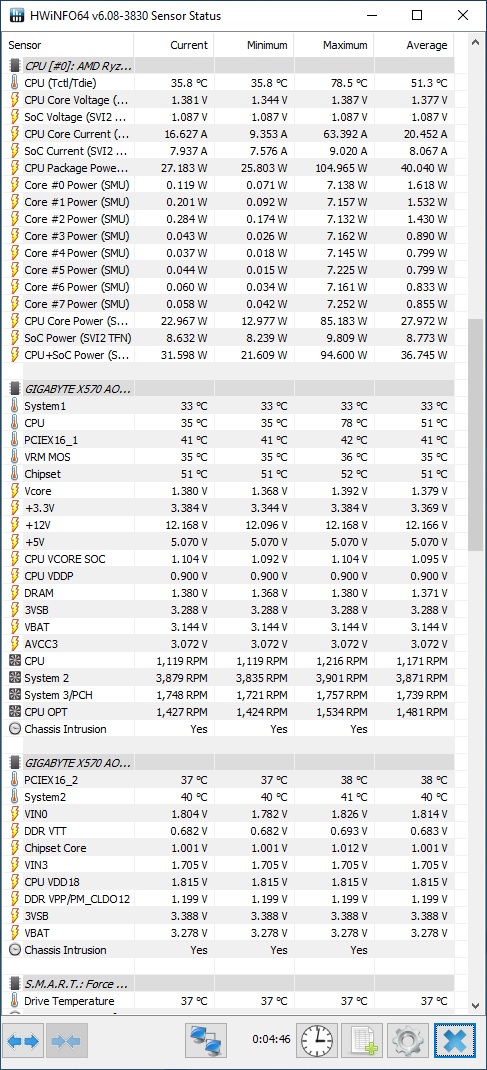Click the log file plus icon
Image resolution: width=487 pixels, height=1070 pixels.
tap(362, 1041)
